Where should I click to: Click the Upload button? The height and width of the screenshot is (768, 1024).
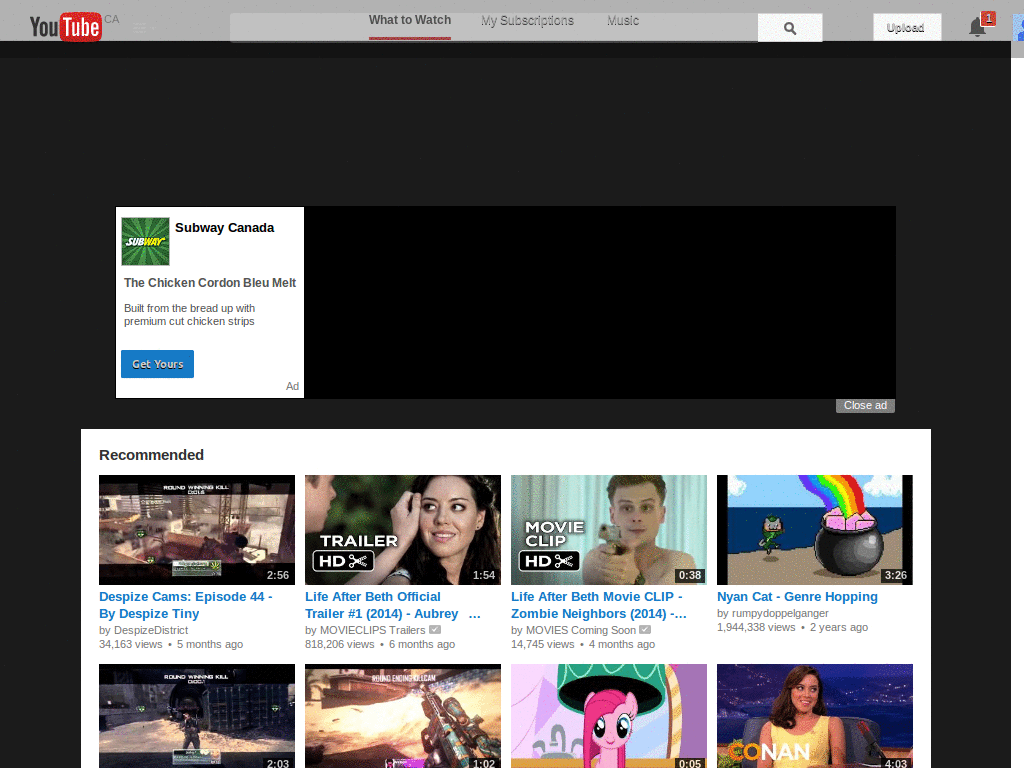pyautogui.click(x=907, y=27)
